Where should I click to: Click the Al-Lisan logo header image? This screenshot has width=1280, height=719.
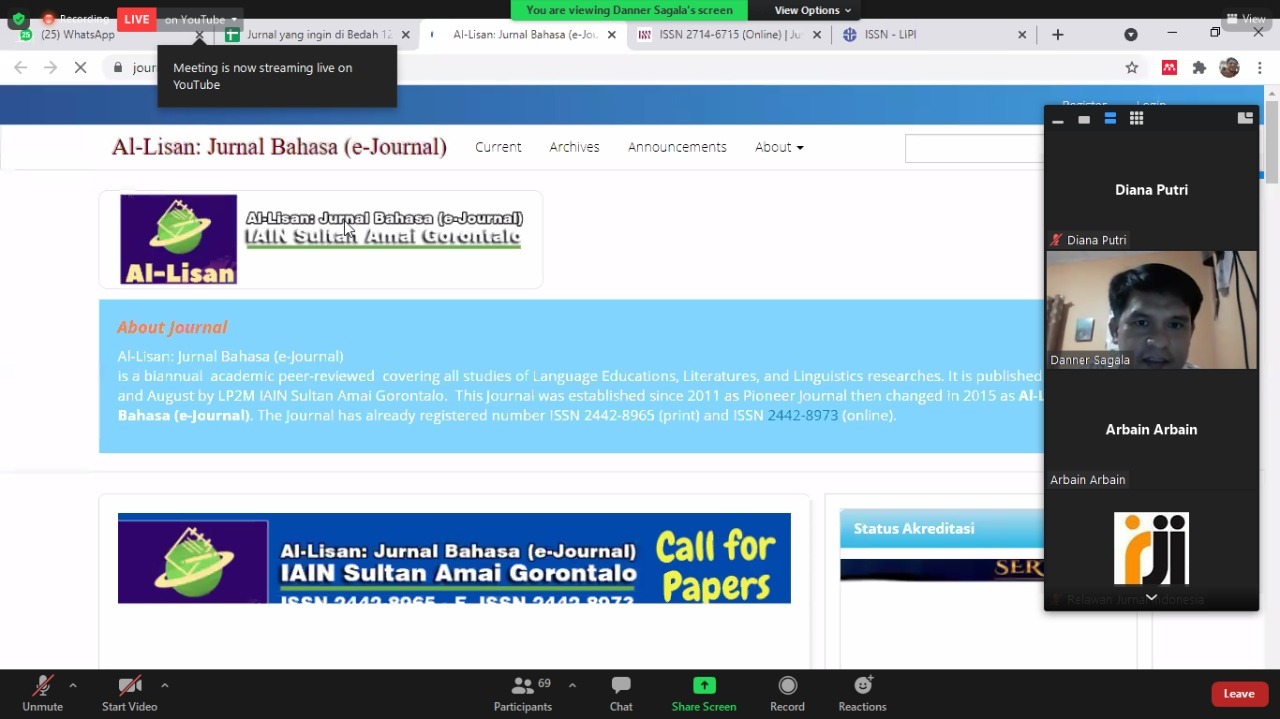tap(321, 239)
